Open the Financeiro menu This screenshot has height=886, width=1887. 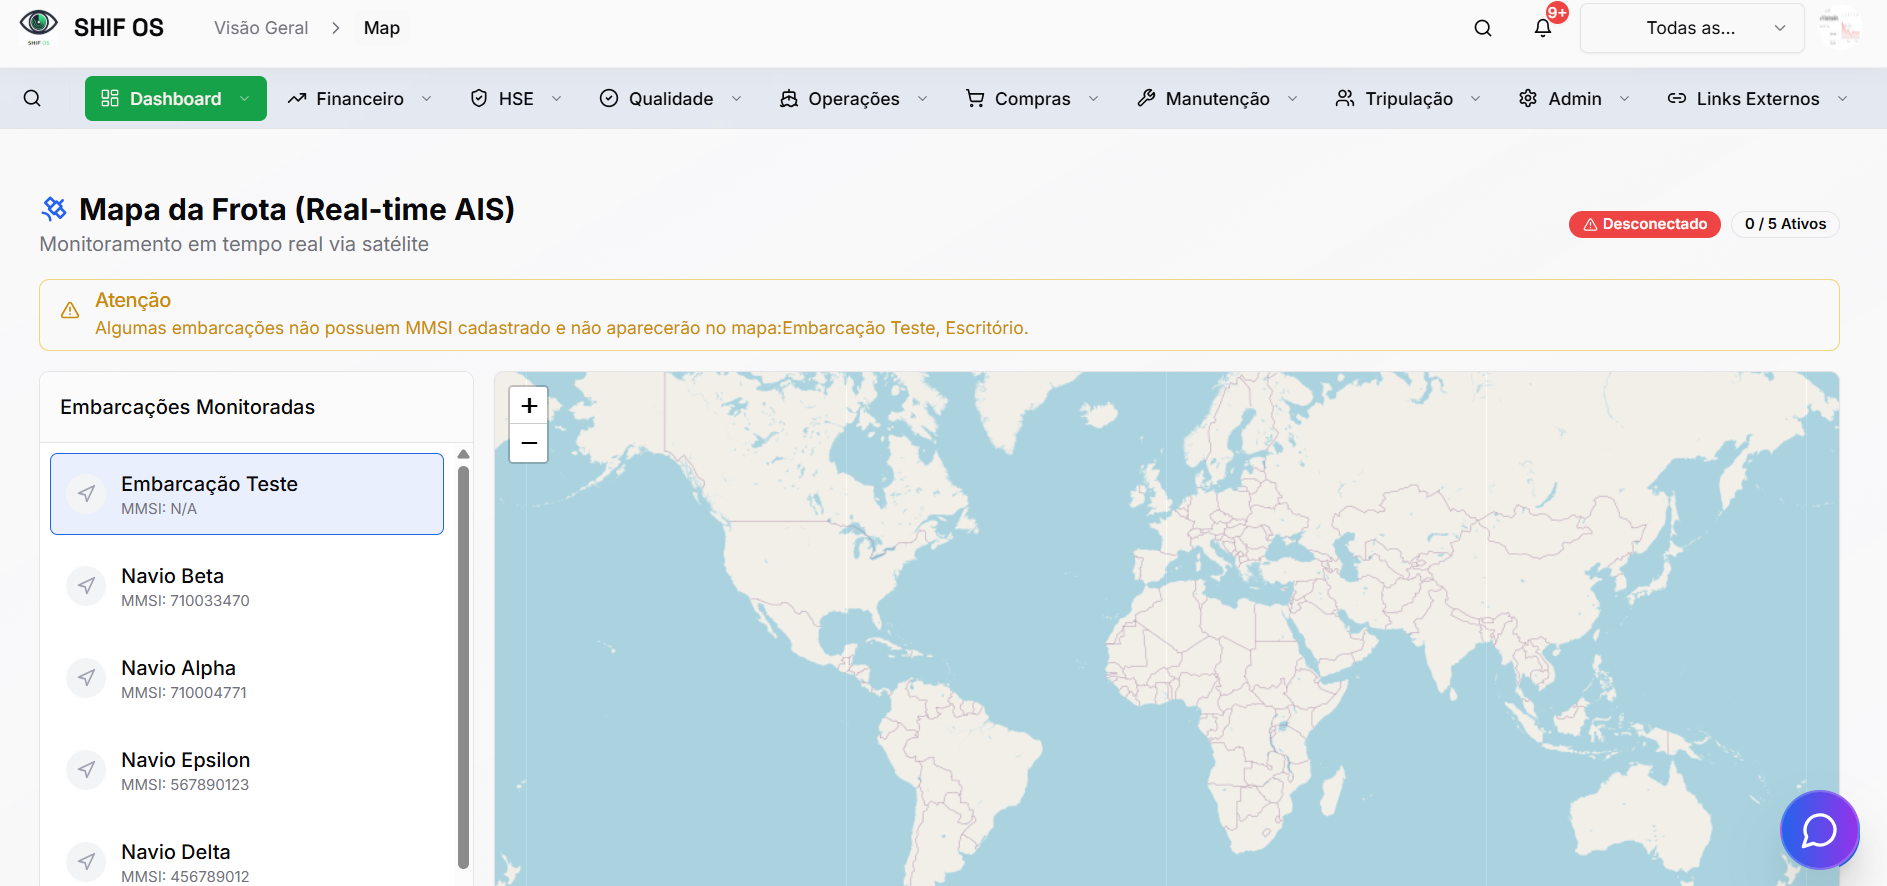pos(360,98)
